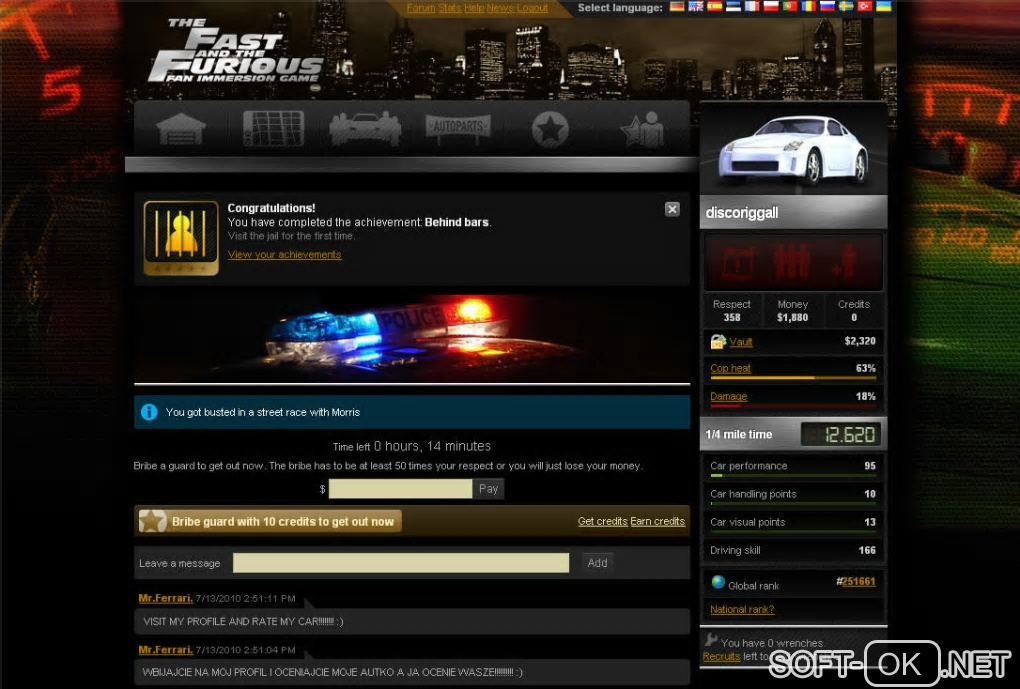Switch language to Portuguese flag
Image resolution: width=1020 pixels, height=689 pixels.
790,7
